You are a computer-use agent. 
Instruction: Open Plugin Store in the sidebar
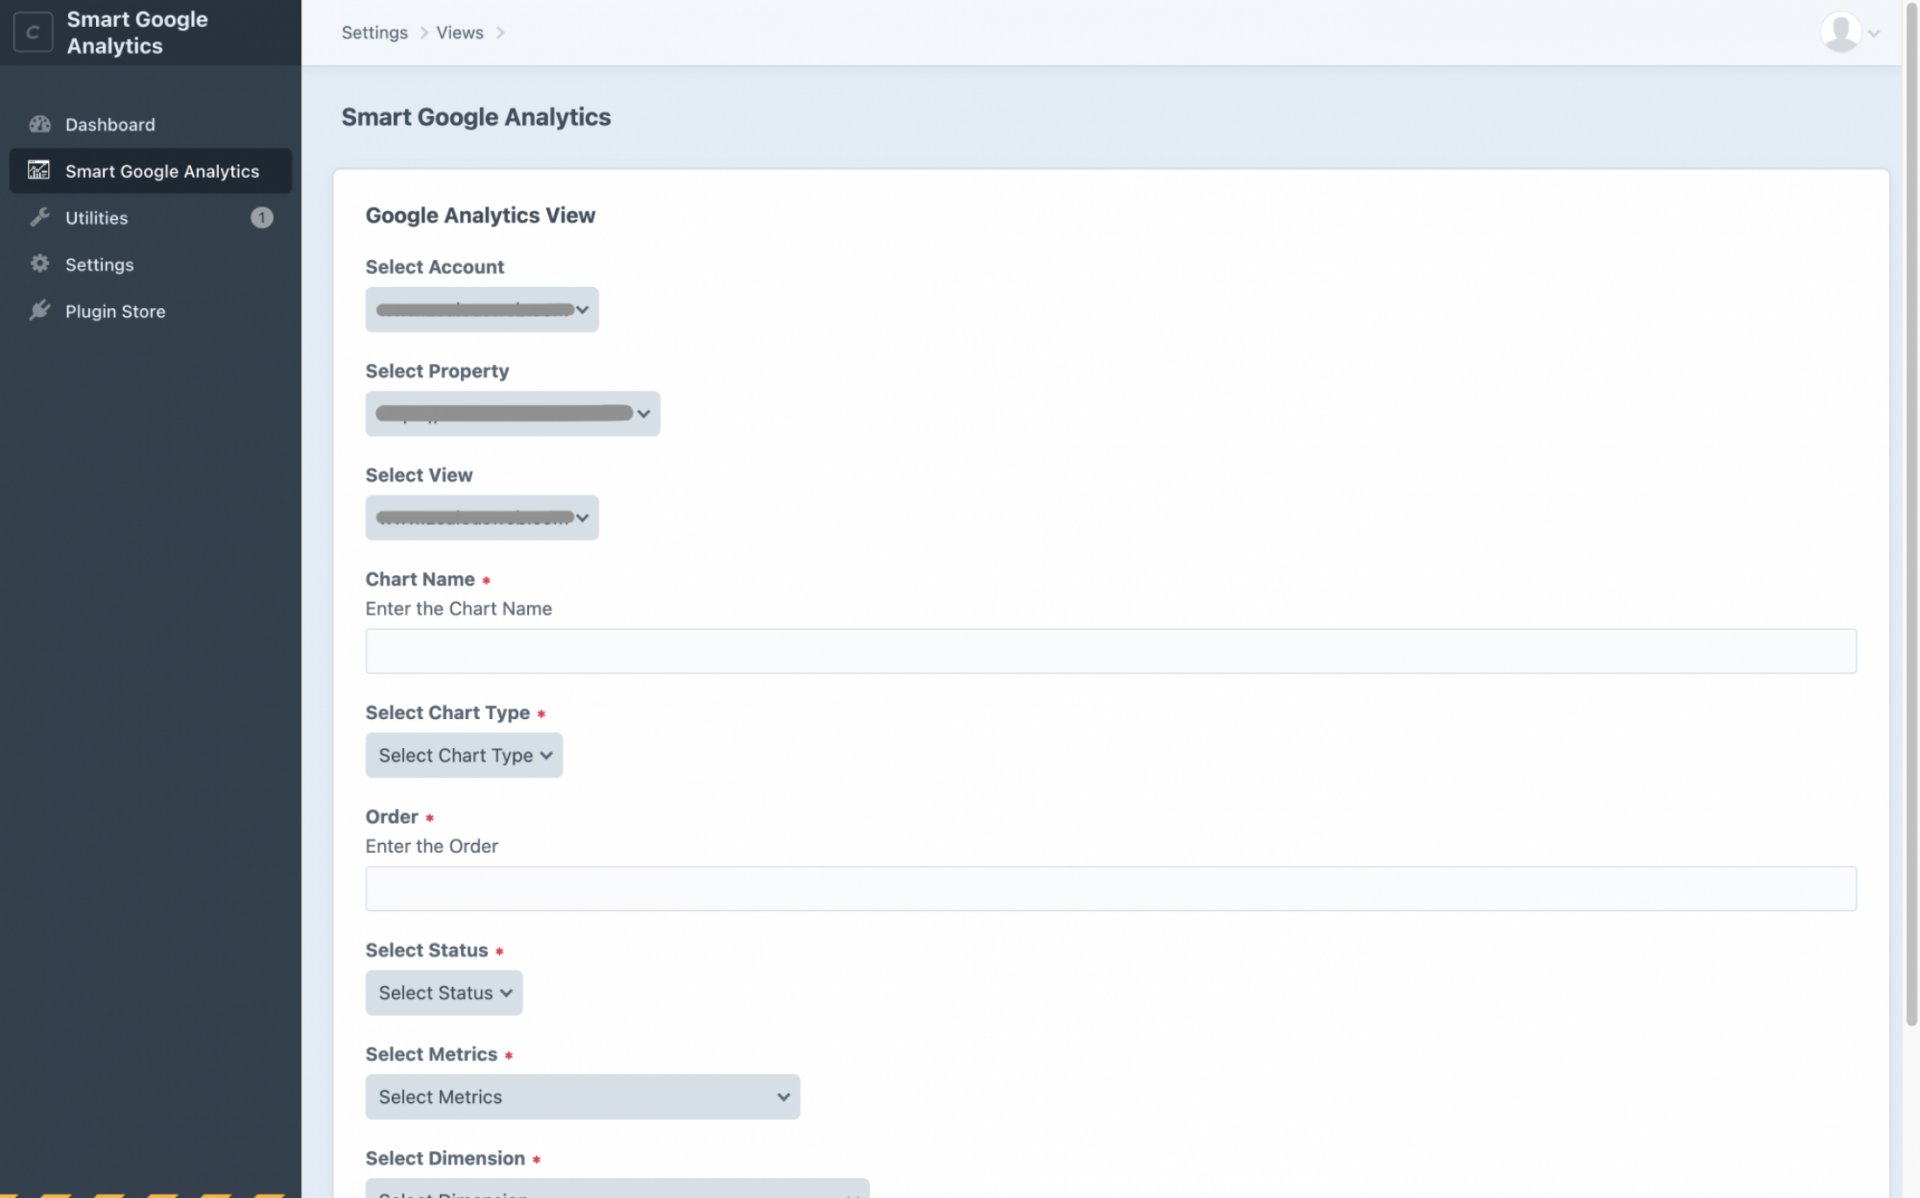tap(115, 312)
